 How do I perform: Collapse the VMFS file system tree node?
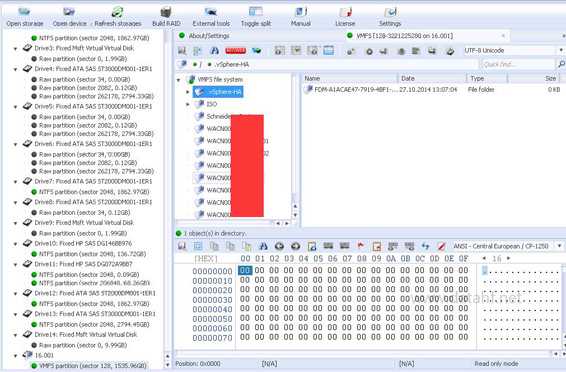pyautogui.click(x=179, y=80)
